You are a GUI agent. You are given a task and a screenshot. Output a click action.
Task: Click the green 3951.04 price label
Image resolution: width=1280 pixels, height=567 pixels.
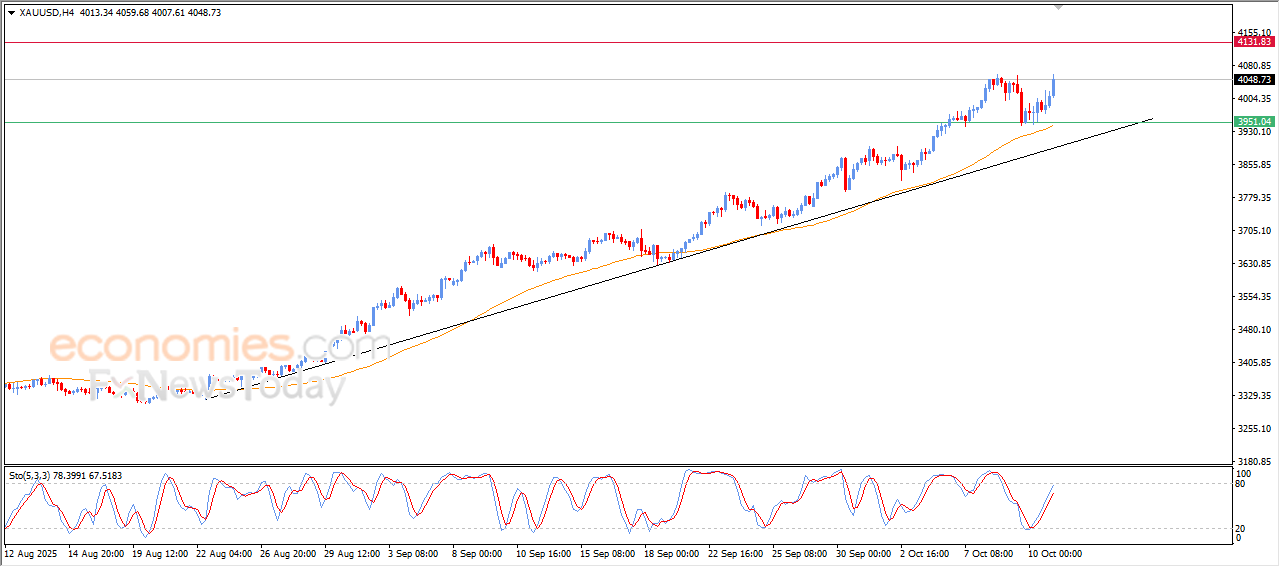(1253, 122)
